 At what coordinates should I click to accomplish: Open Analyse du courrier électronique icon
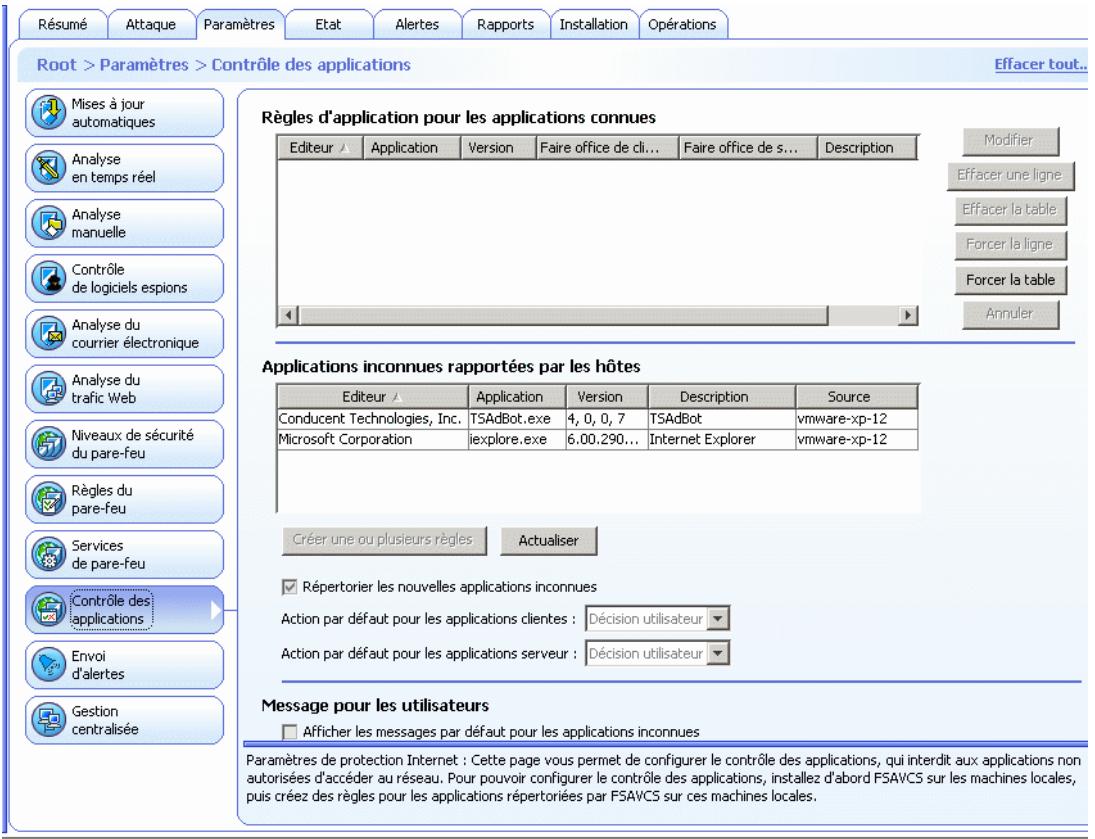48,333
